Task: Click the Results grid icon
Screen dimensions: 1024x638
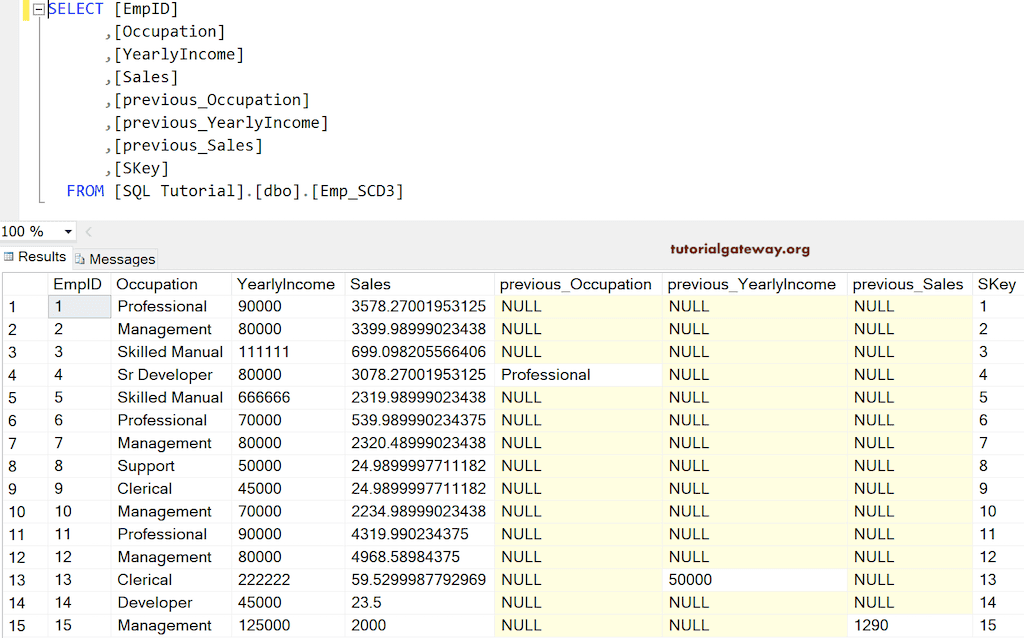Action: 8,256
